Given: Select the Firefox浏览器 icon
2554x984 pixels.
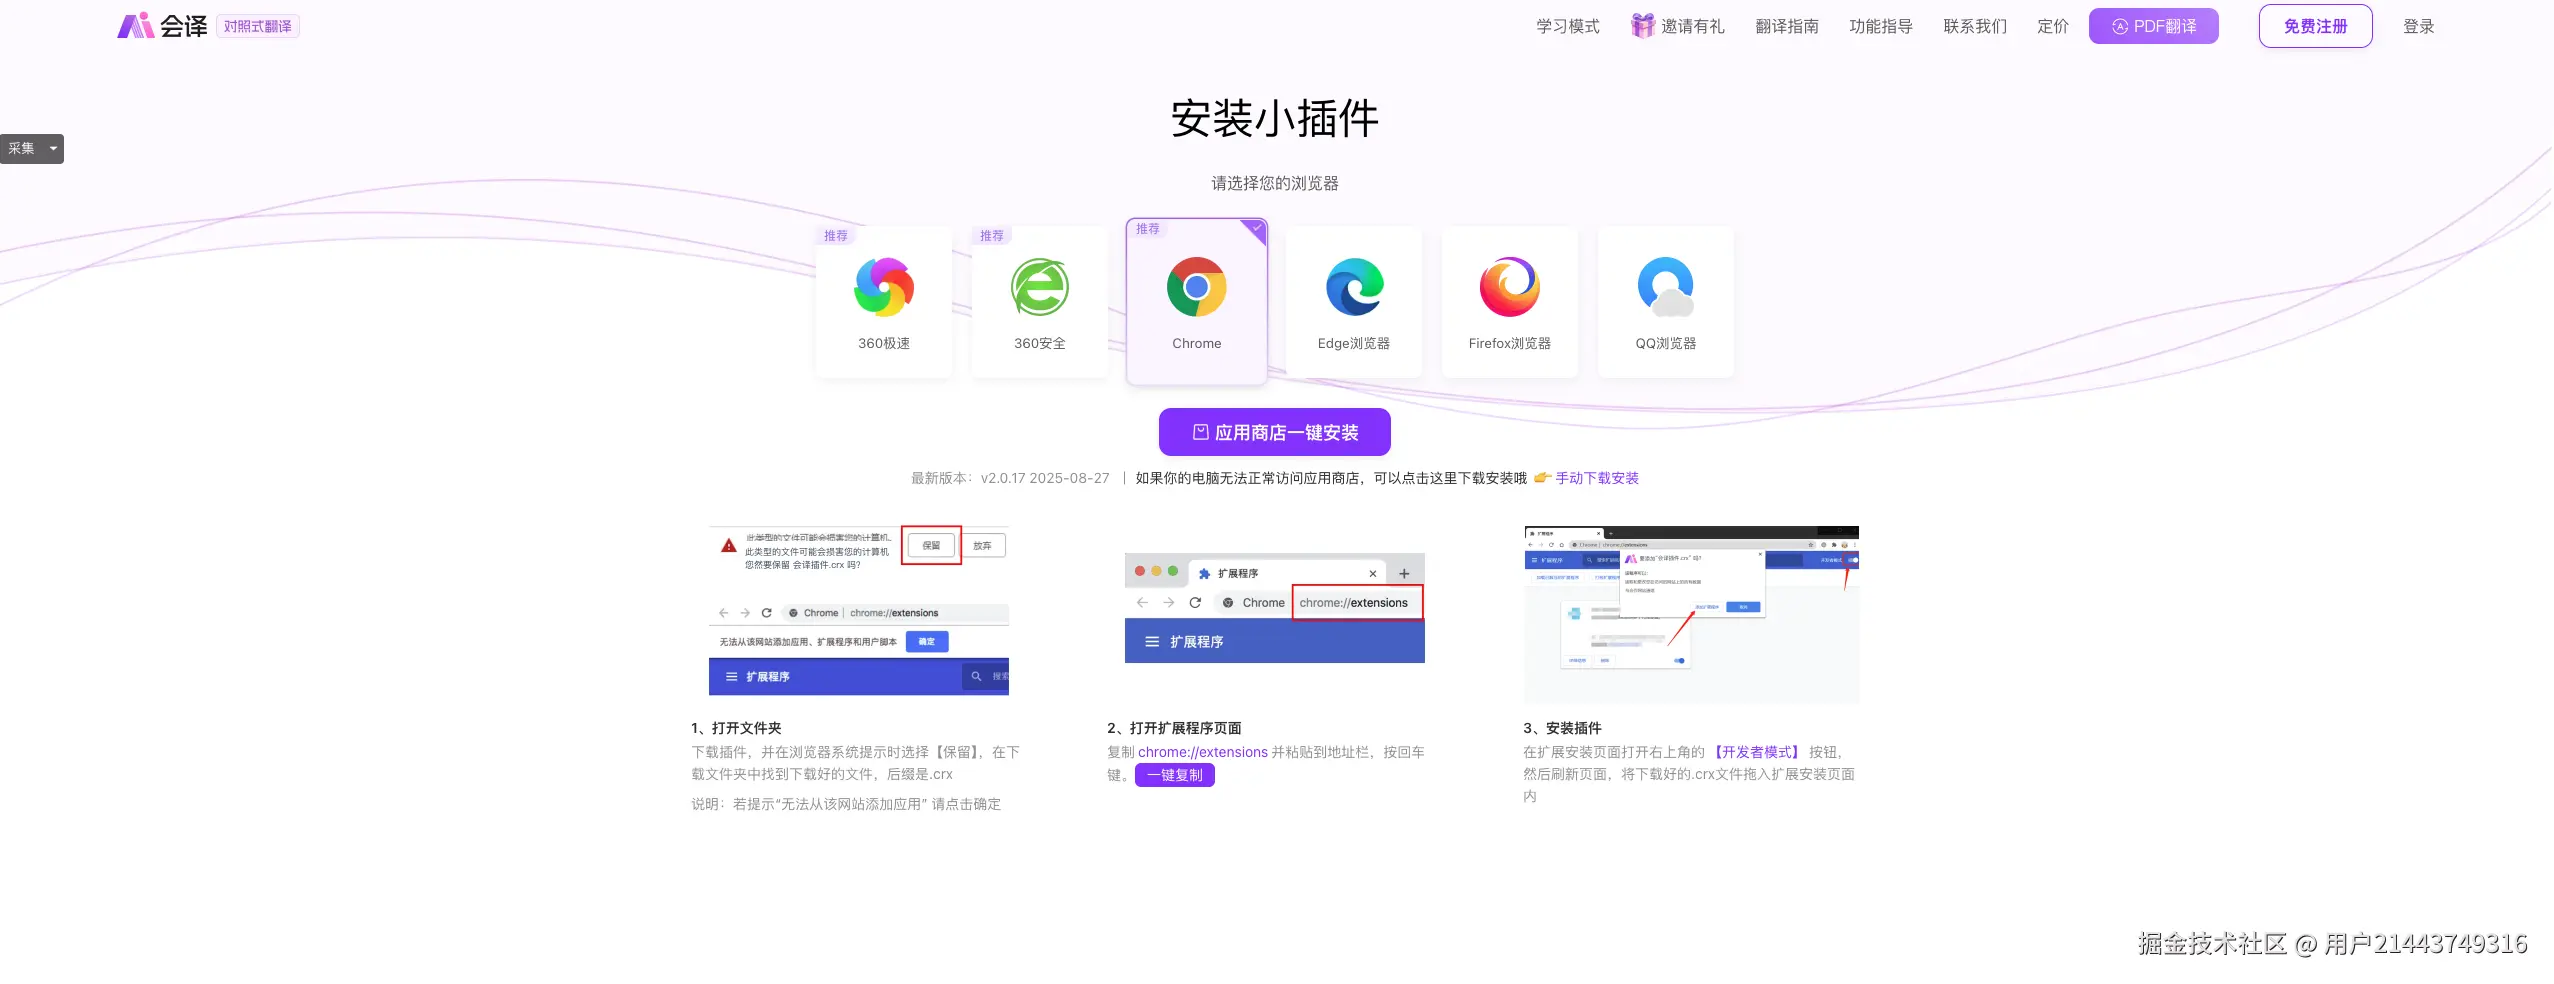Looking at the screenshot, I should coord(1510,287).
